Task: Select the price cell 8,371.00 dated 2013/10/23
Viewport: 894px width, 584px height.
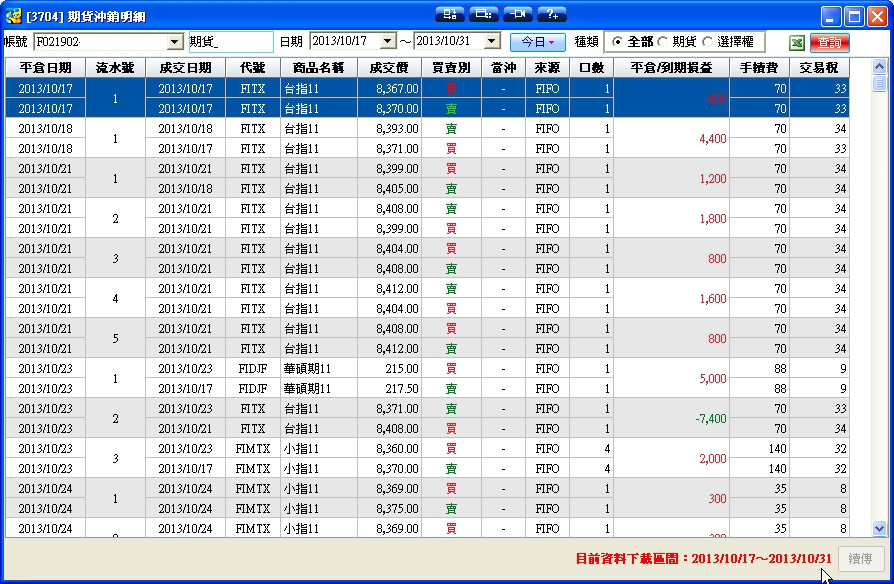Action: point(389,408)
